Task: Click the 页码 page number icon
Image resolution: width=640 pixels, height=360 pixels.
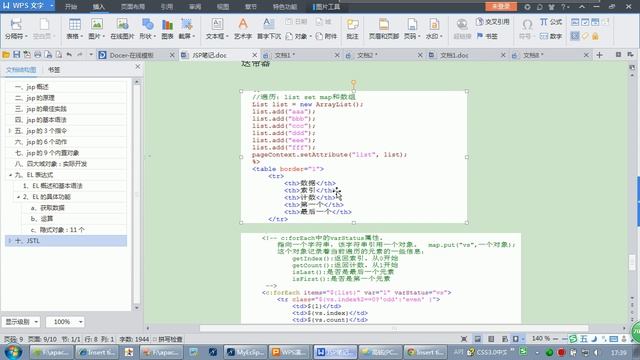Action: click(x=412, y=24)
